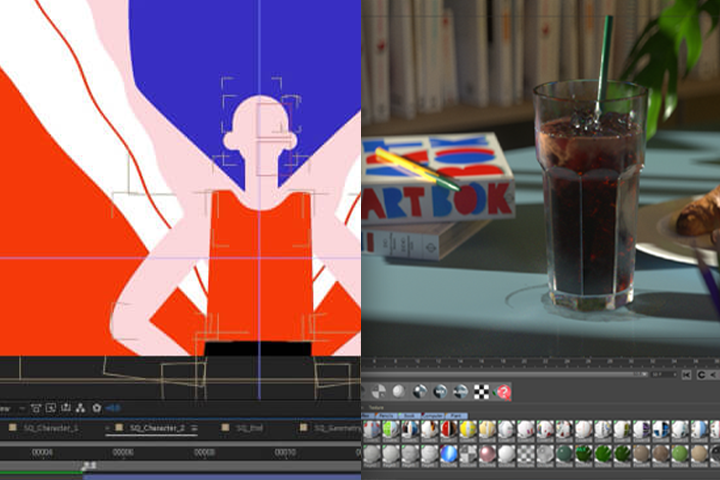This screenshot has width=720, height=480.
Task: Open the view dropdown arrow left of the viewer icons
Action: pyautogui.click(x=22, y=408)
